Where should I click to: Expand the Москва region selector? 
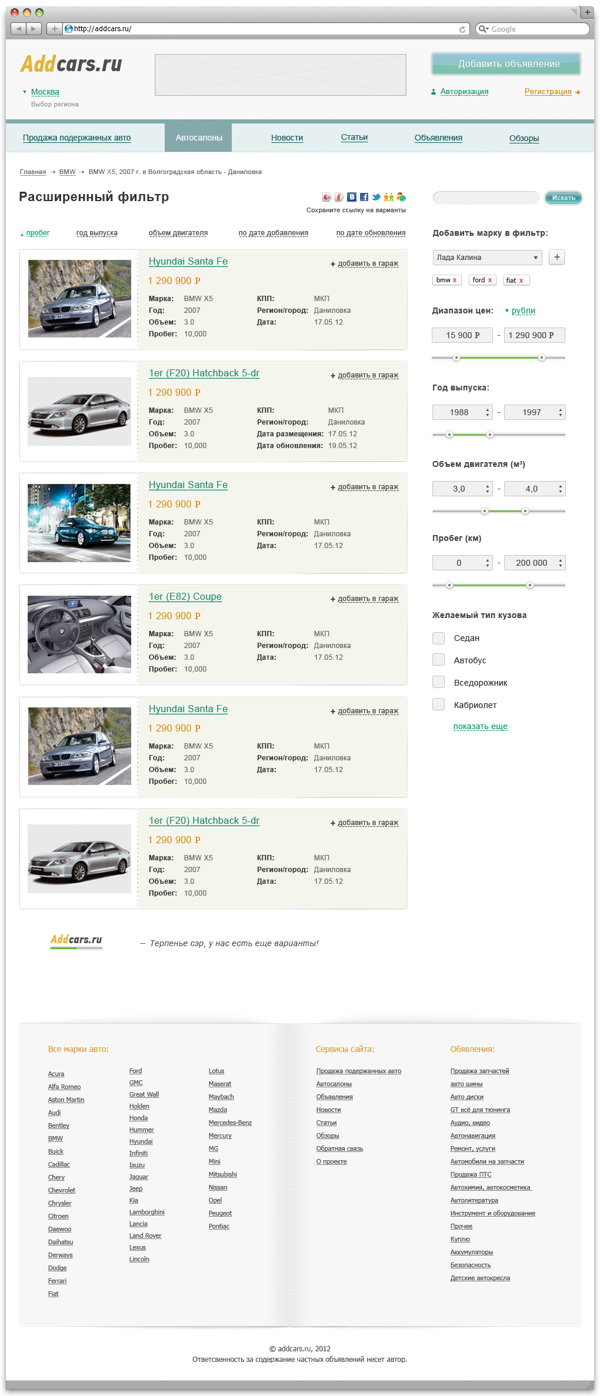pyautogui.click(x=44, y=92)
